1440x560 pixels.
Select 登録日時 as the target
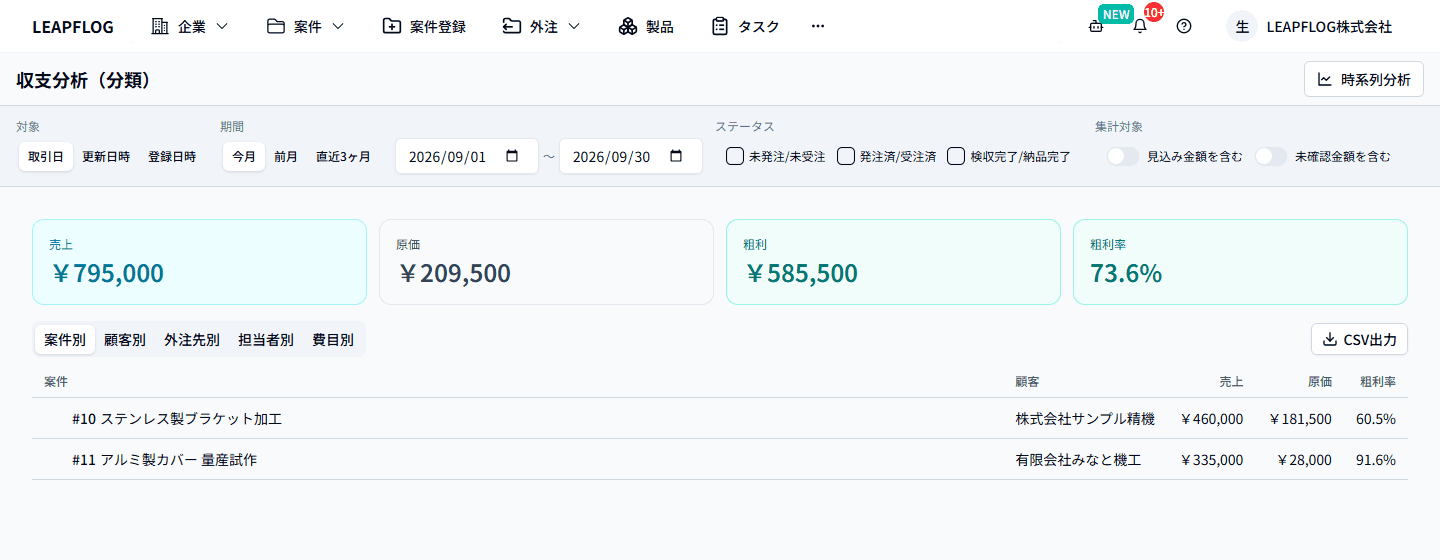click(x=172, y=156)
